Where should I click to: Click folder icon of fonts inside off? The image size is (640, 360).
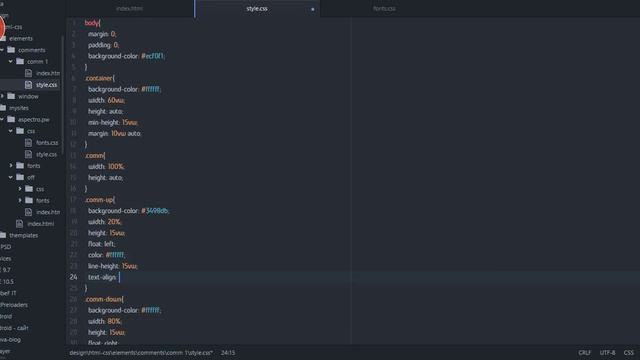click(29, 200)
